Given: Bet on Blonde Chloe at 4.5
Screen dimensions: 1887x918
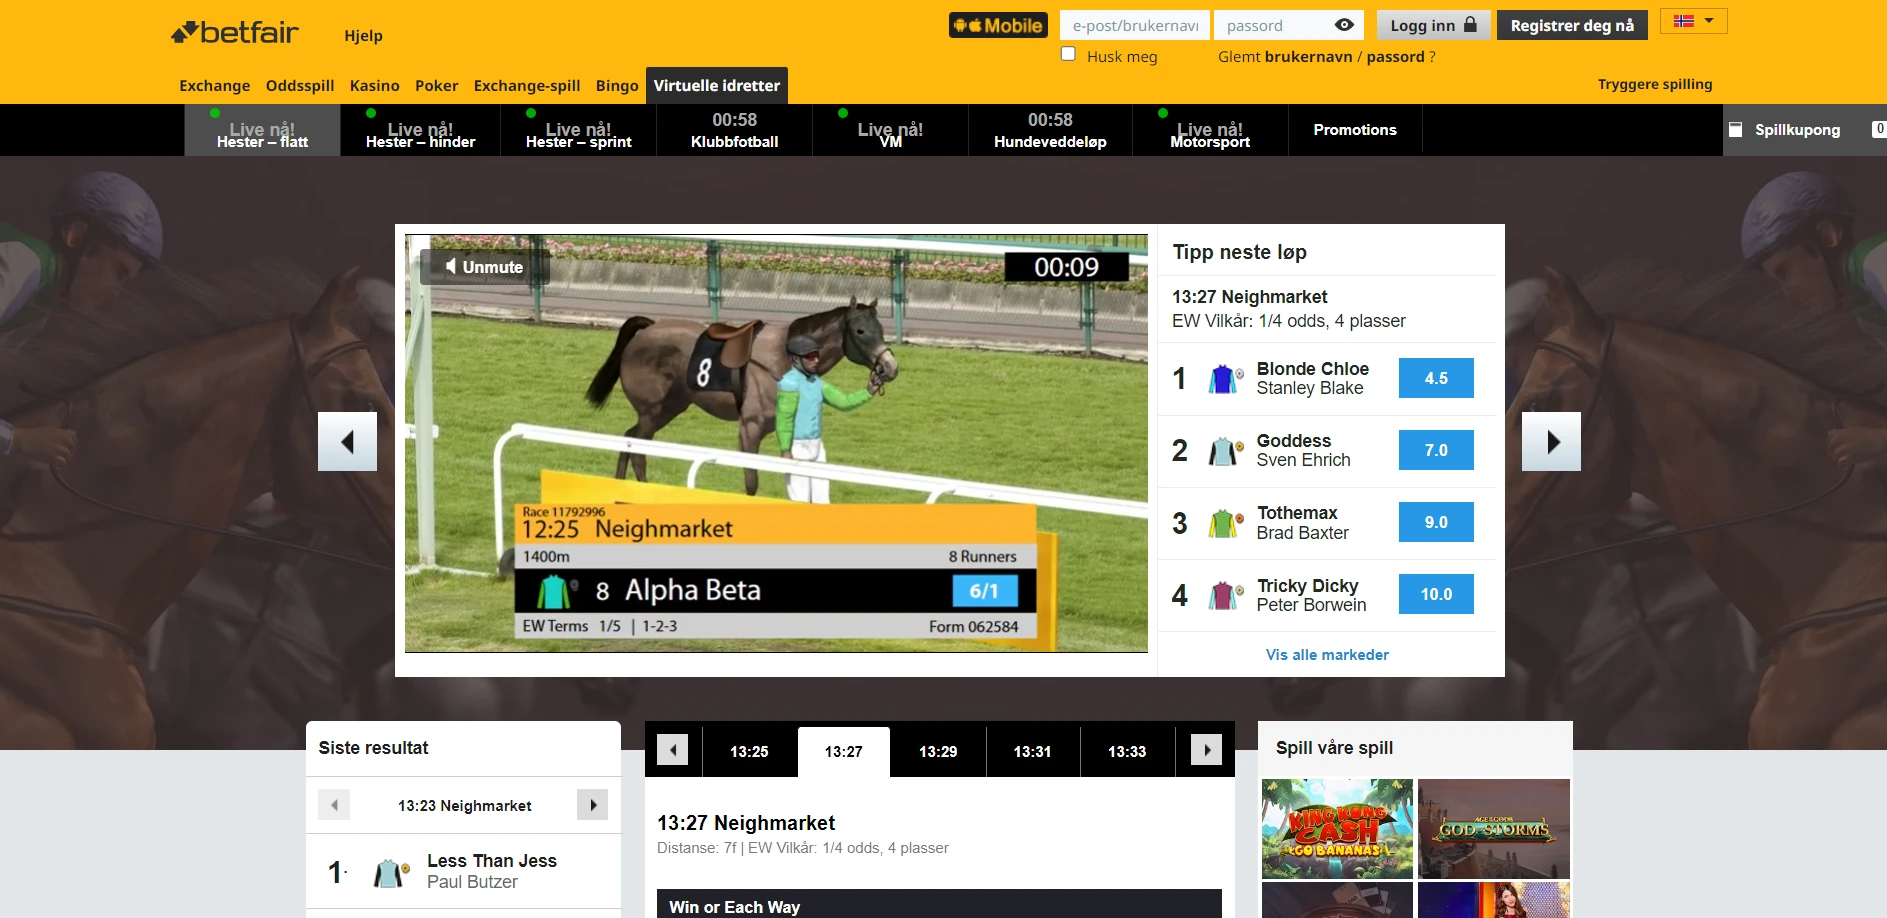Looking at the screenshot, I should (x=1436, y=378).
